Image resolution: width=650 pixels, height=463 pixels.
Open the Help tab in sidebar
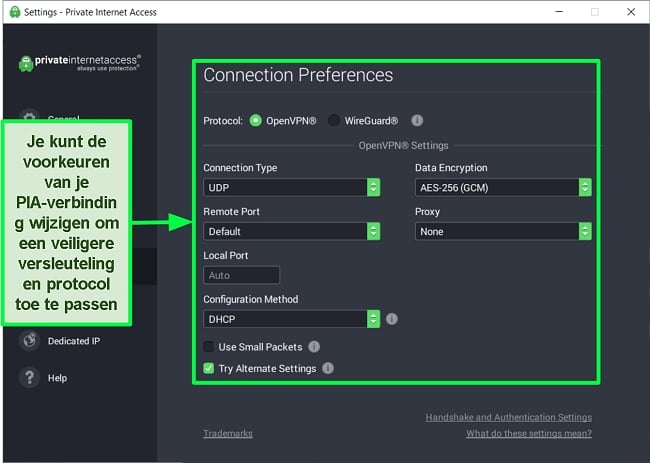[57, 378]
